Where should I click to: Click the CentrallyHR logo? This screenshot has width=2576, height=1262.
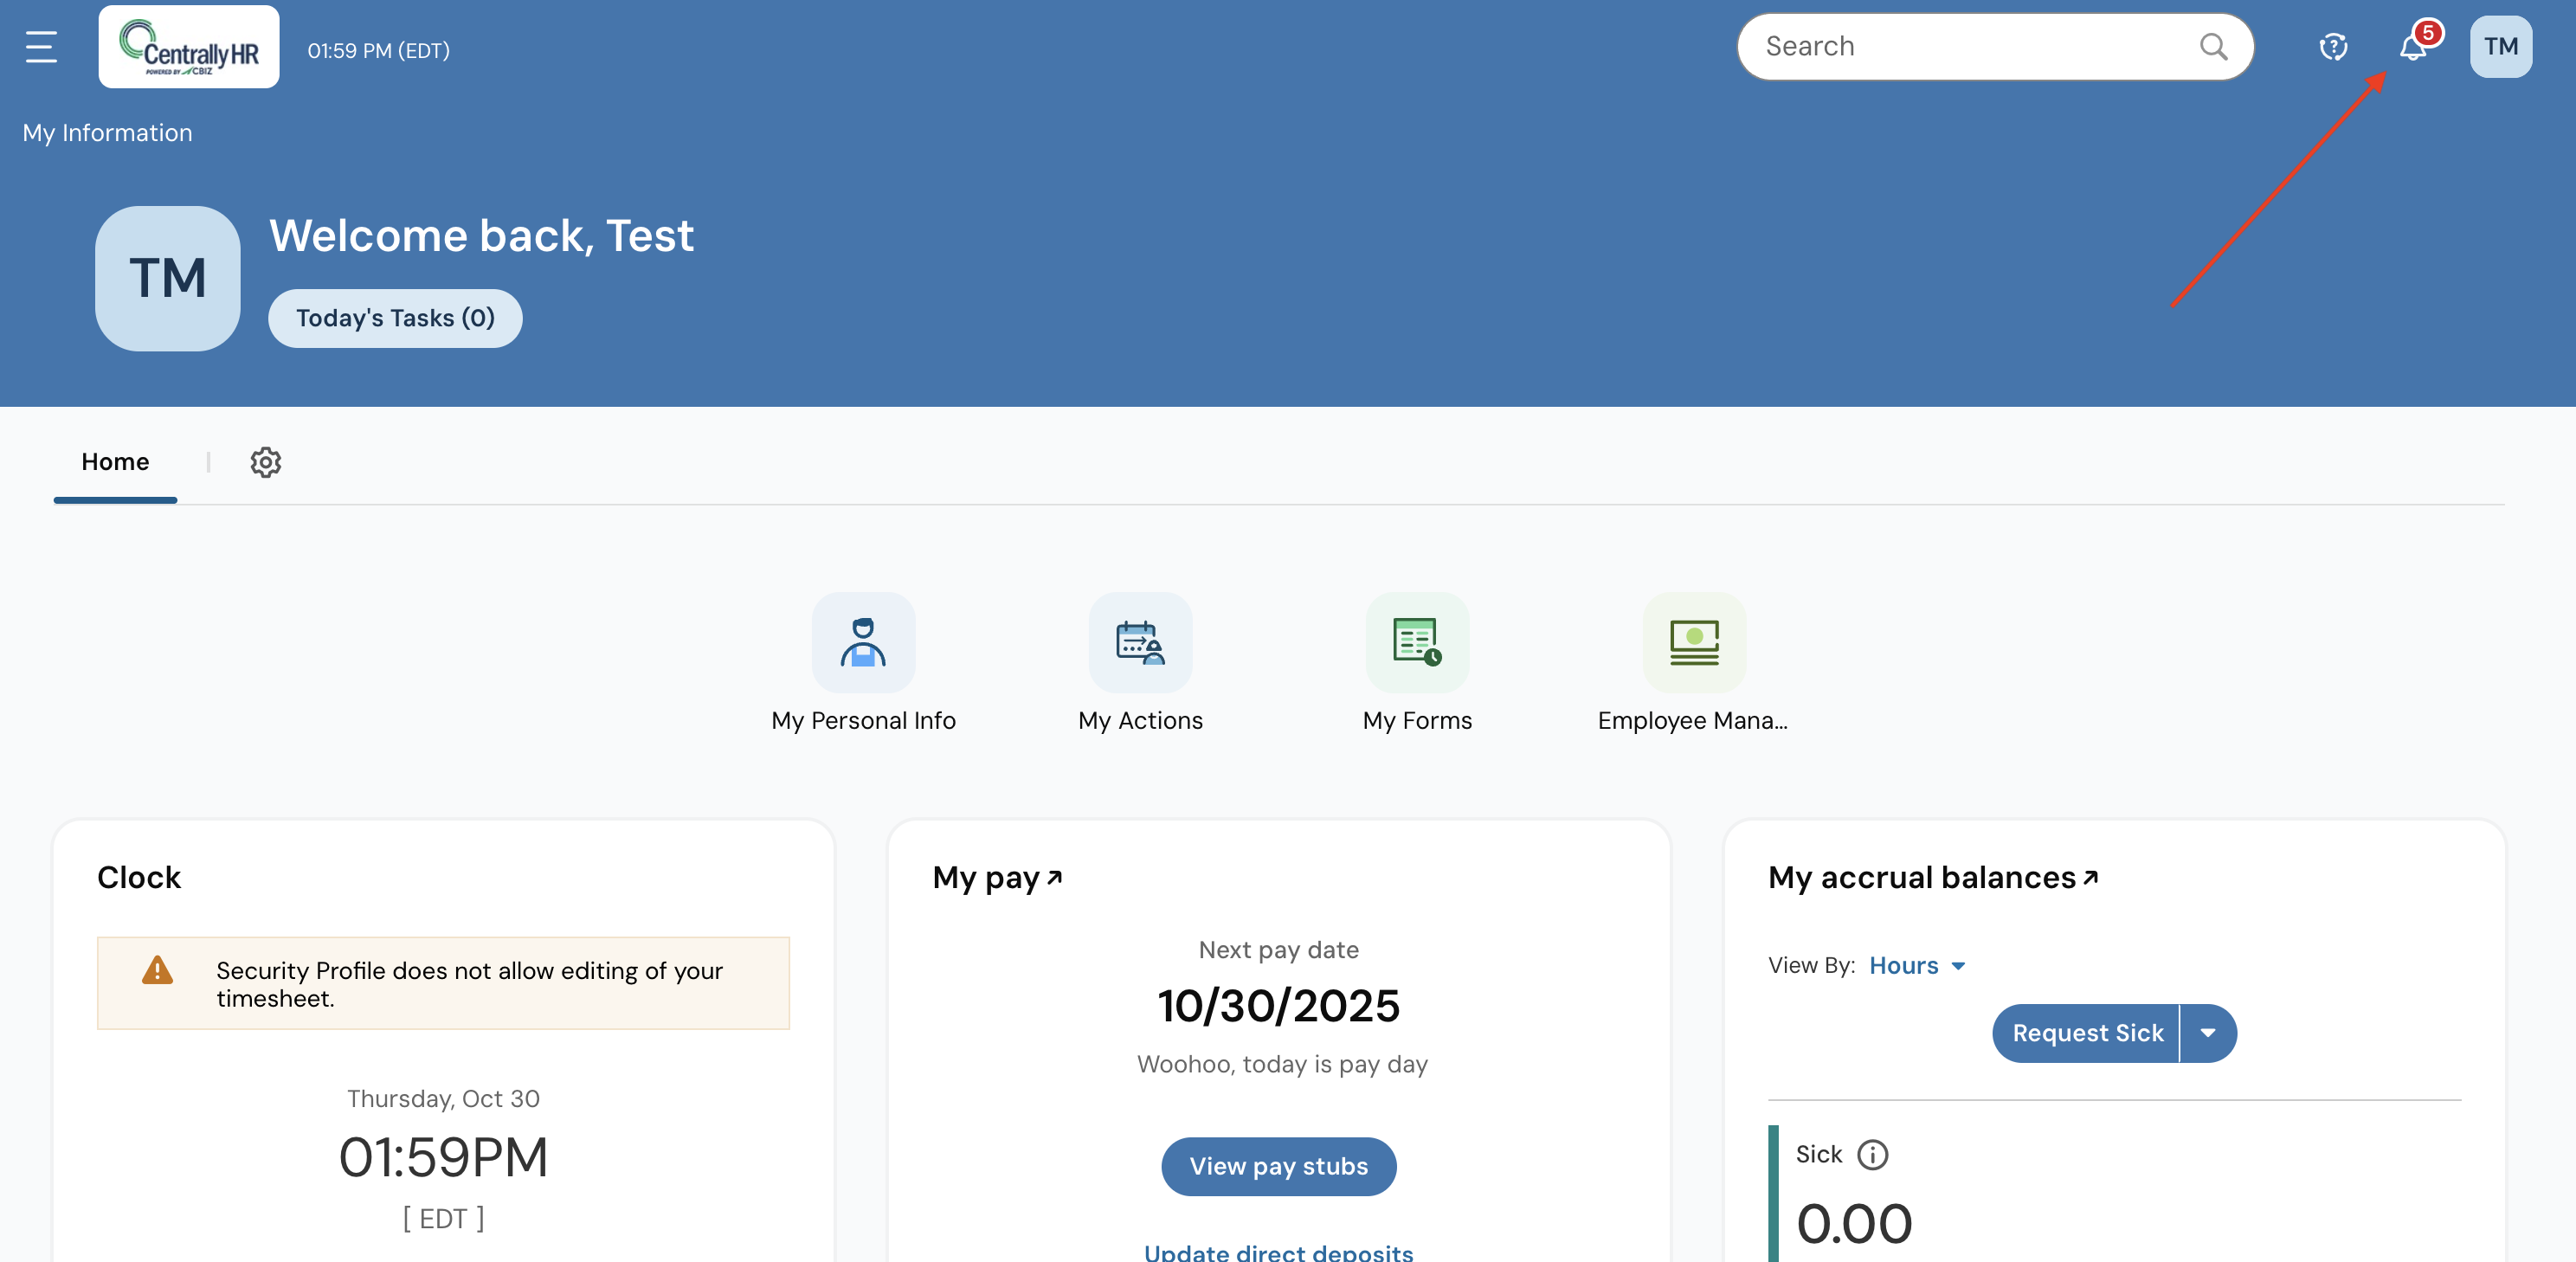[189, 47]
